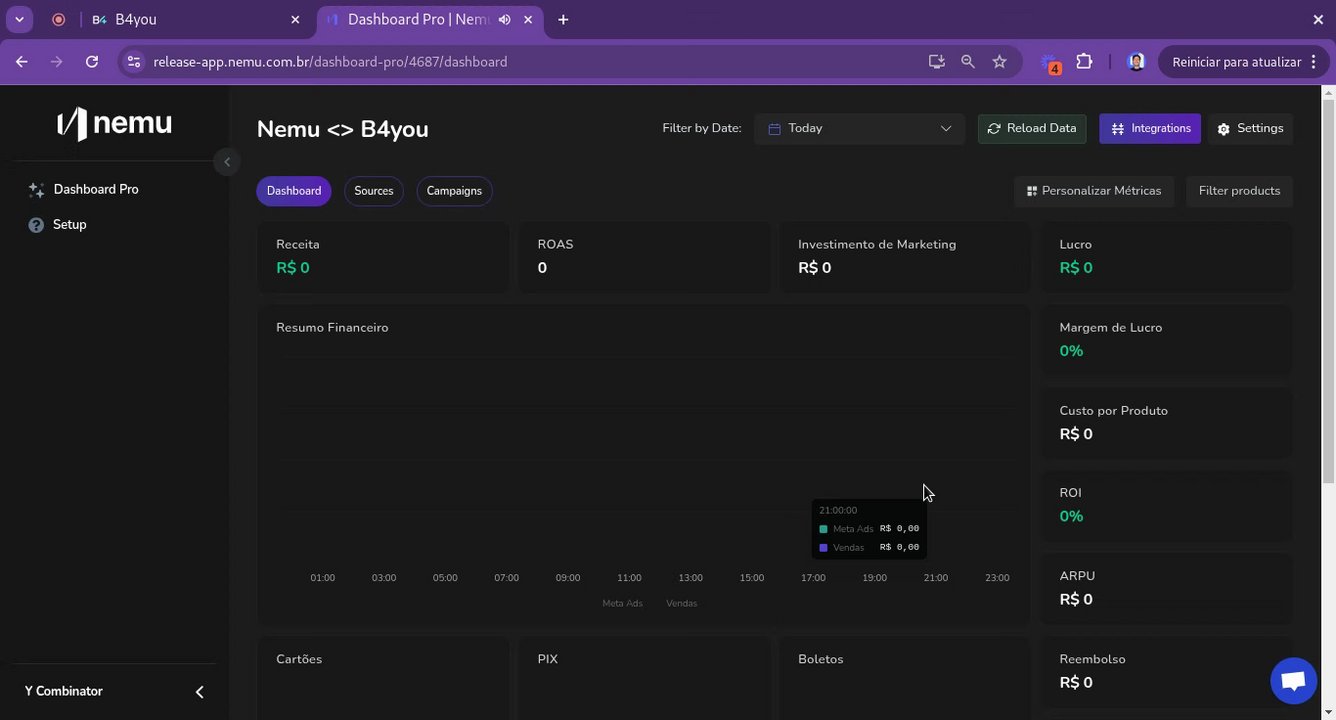Open the Filter products button
This screenshot has height=720, width=1336.
pos(1239,191)
